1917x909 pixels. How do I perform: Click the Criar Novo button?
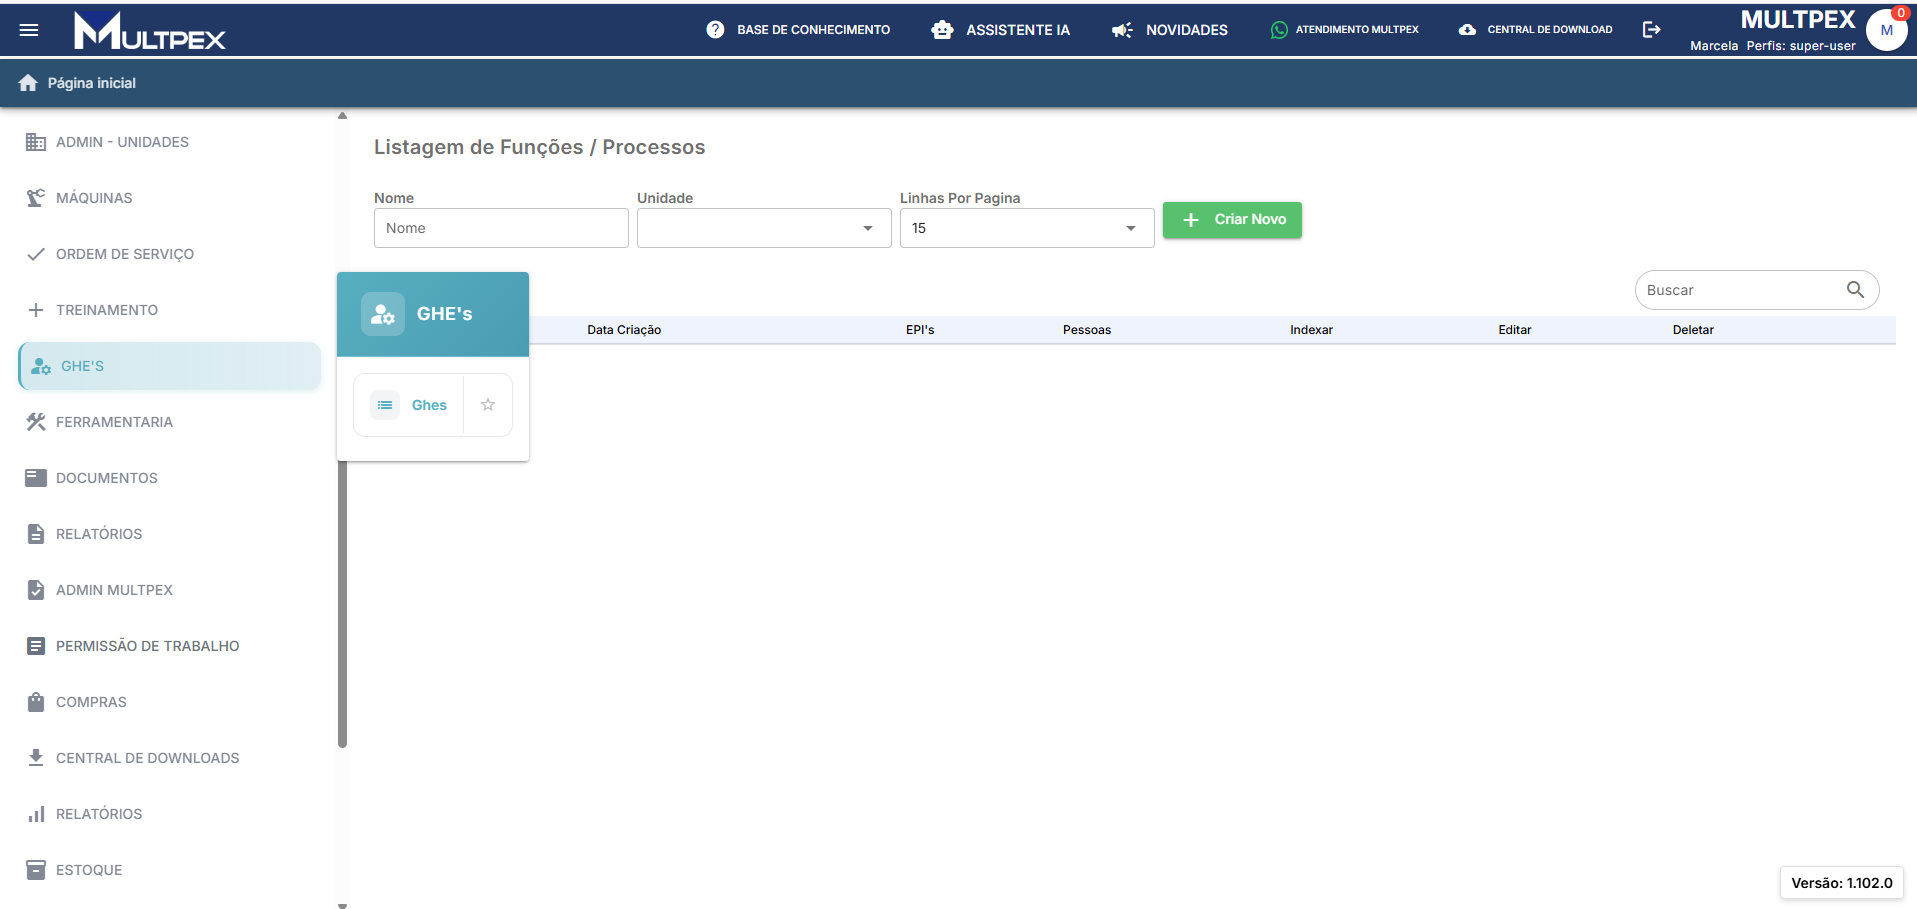point(1232,220)
